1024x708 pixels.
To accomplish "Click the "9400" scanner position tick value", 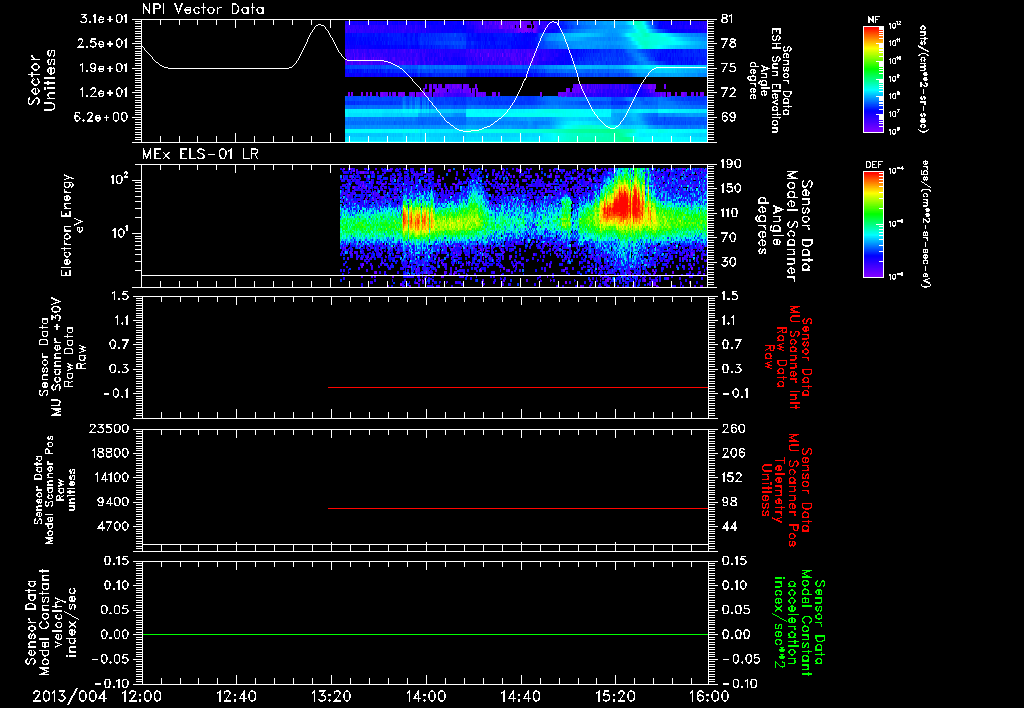I will [x=112, y=502].
